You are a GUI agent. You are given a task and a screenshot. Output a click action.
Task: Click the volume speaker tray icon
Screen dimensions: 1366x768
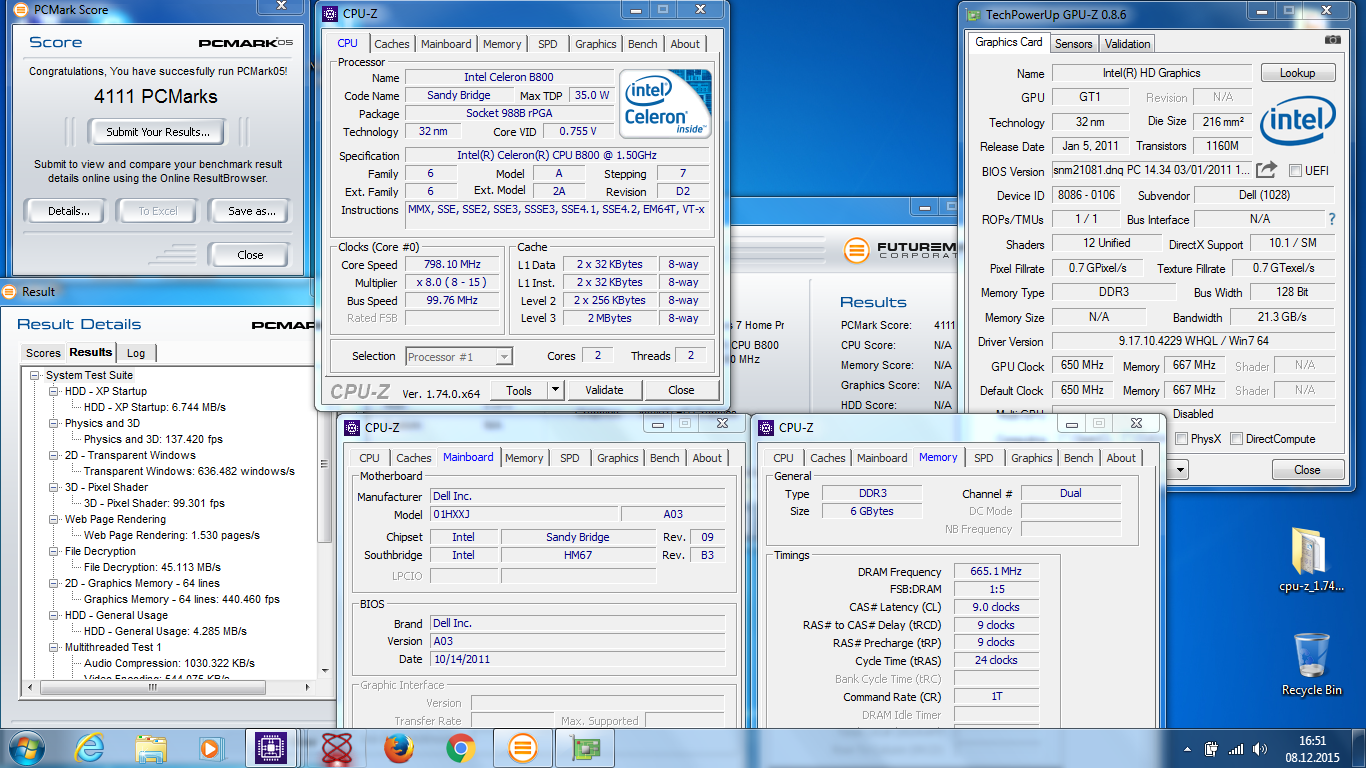(1259, 748)
